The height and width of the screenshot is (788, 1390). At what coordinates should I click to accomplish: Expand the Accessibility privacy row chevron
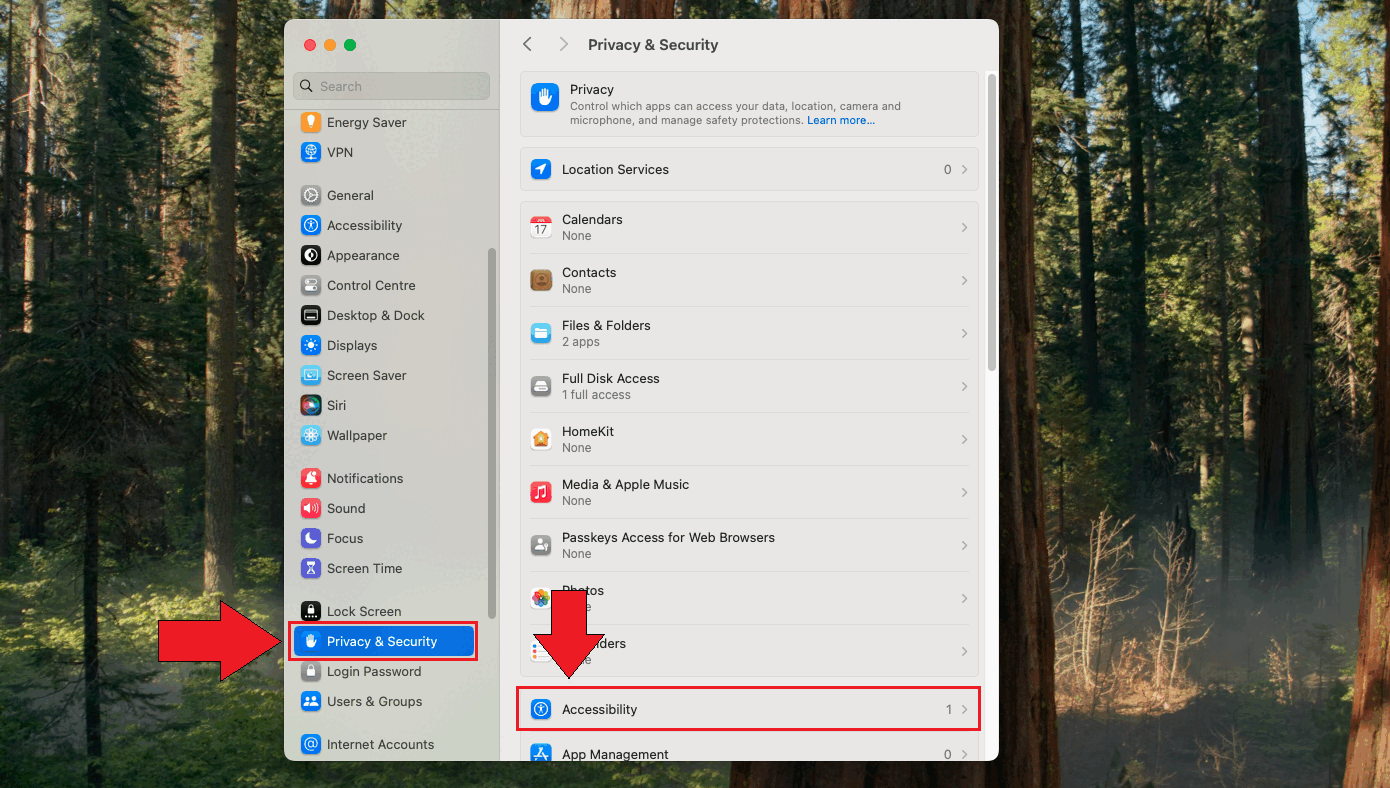coord(964,709)
